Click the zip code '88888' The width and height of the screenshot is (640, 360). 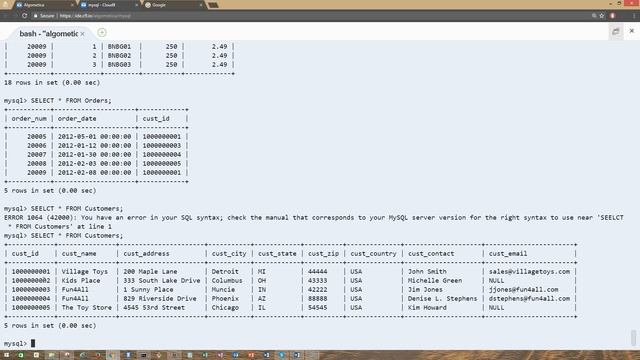318,298
